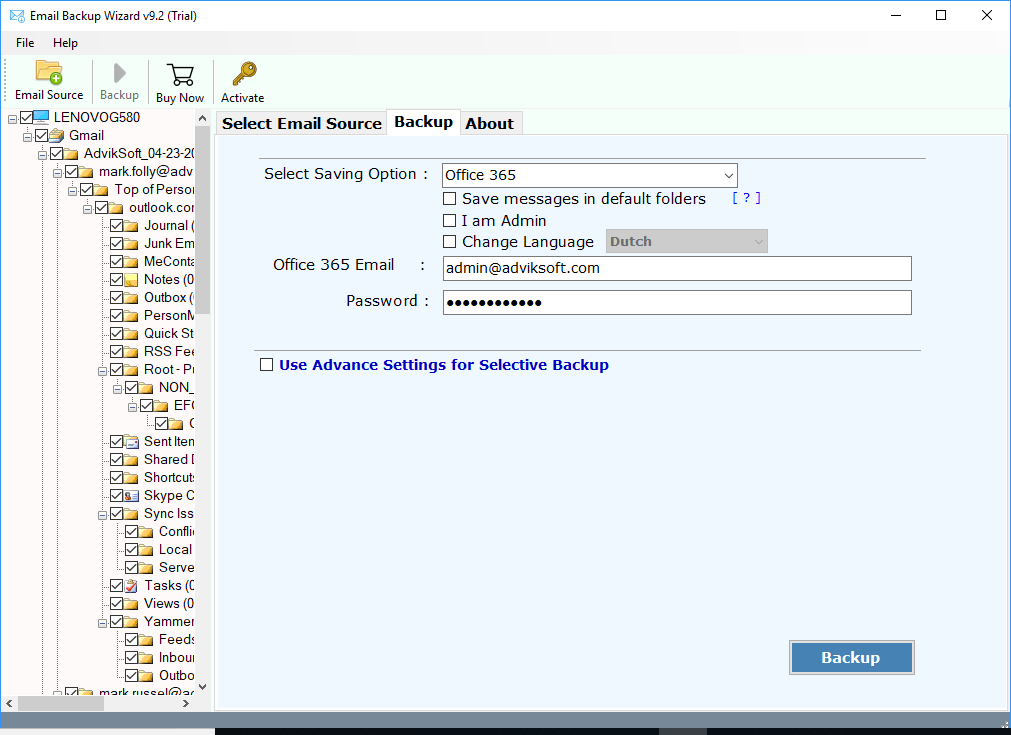Click the Views folder icon
Screen dimensions: 1011x735
[x=131, y=604]
